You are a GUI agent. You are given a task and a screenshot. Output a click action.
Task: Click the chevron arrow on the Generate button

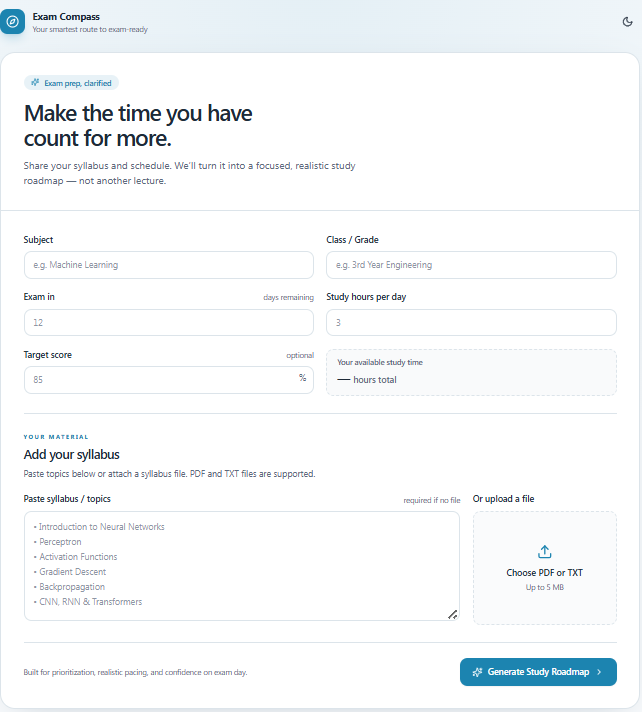click(x=599, y=672)
